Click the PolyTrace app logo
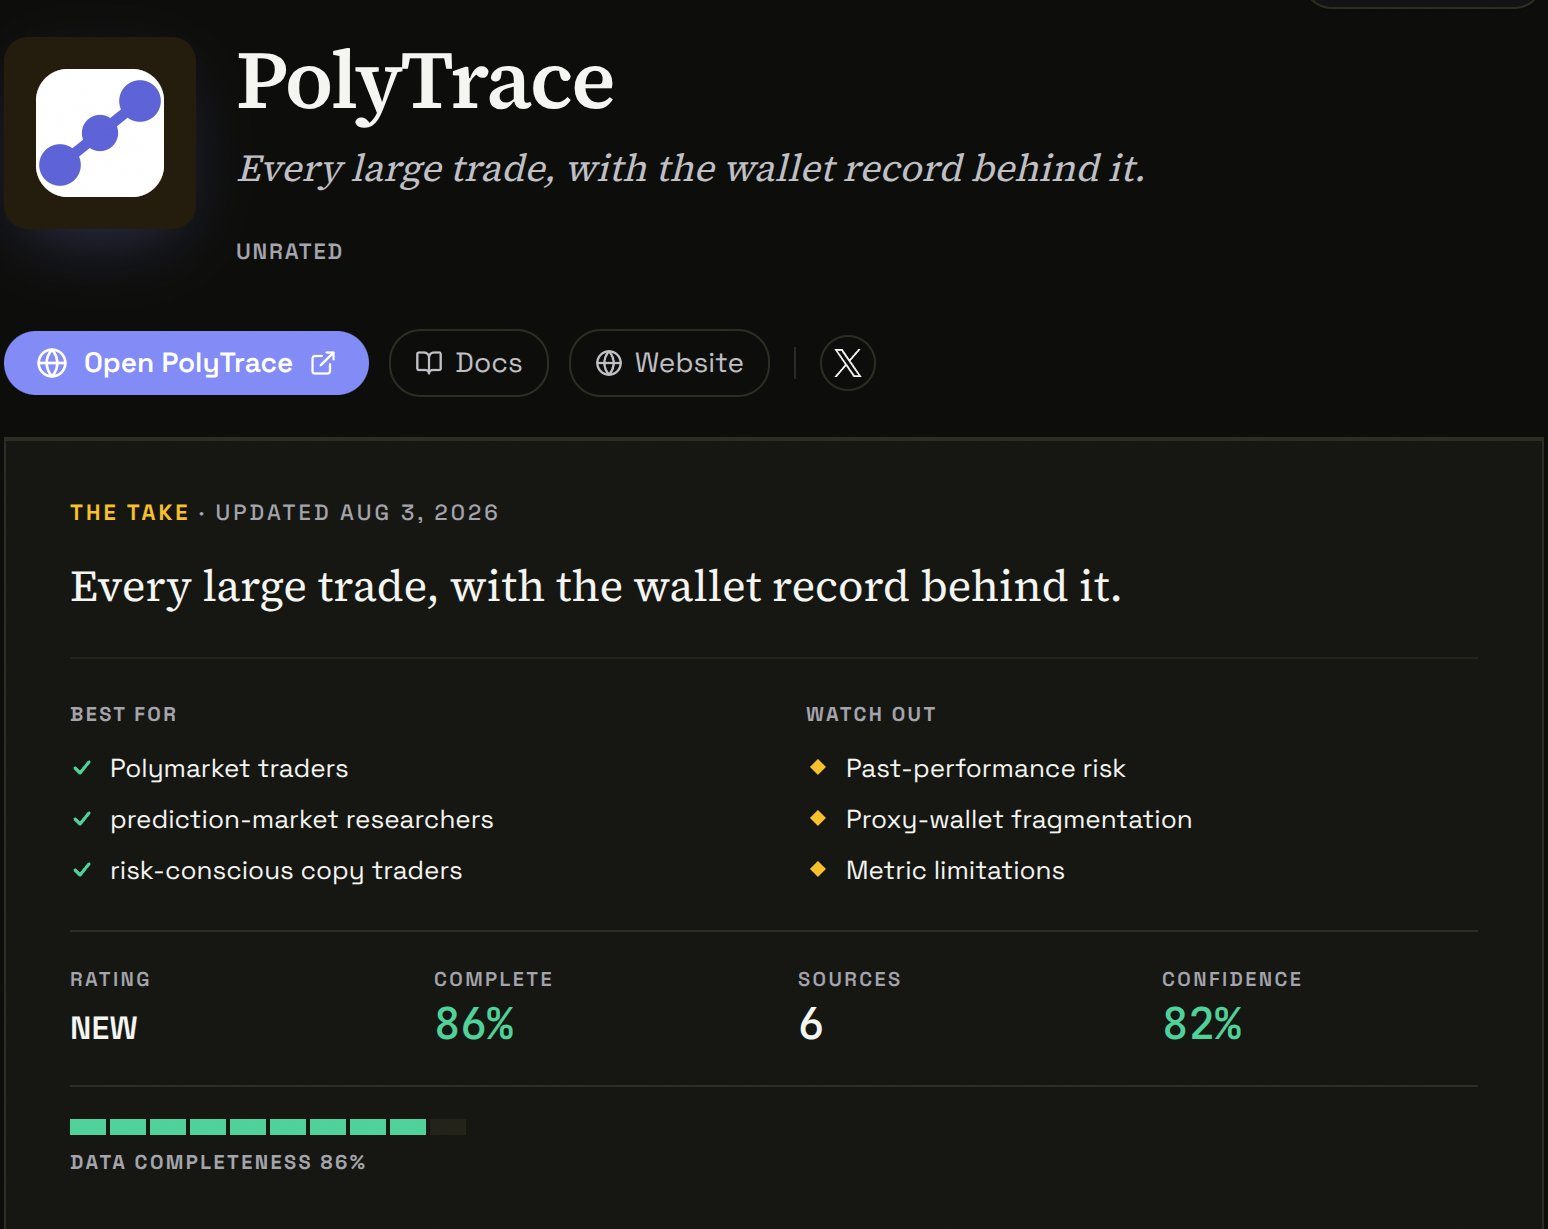 click(100, 133)
